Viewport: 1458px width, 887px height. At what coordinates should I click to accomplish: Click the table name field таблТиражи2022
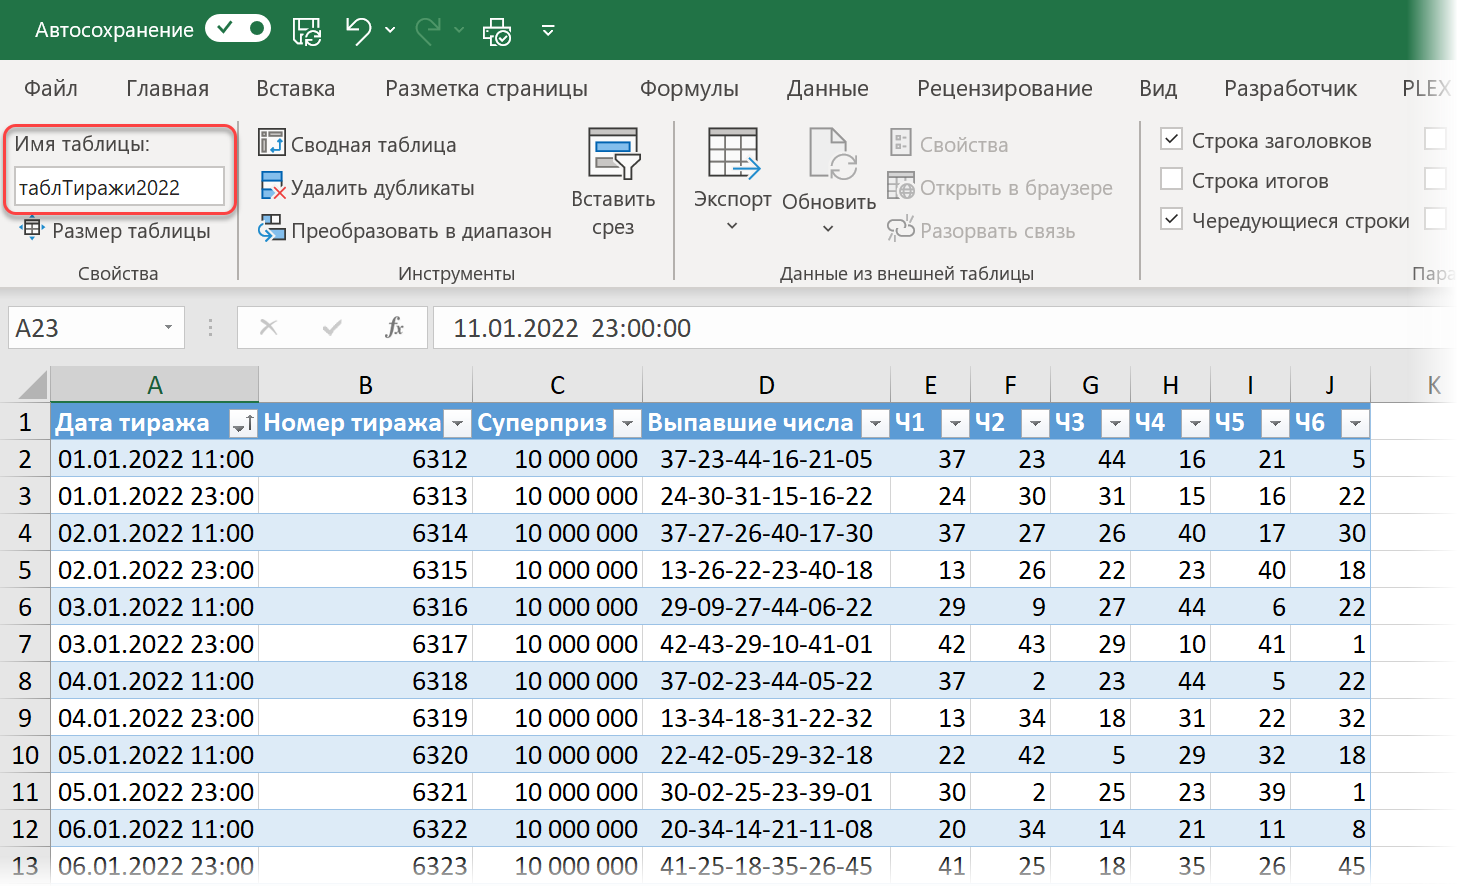coord(119,187)
